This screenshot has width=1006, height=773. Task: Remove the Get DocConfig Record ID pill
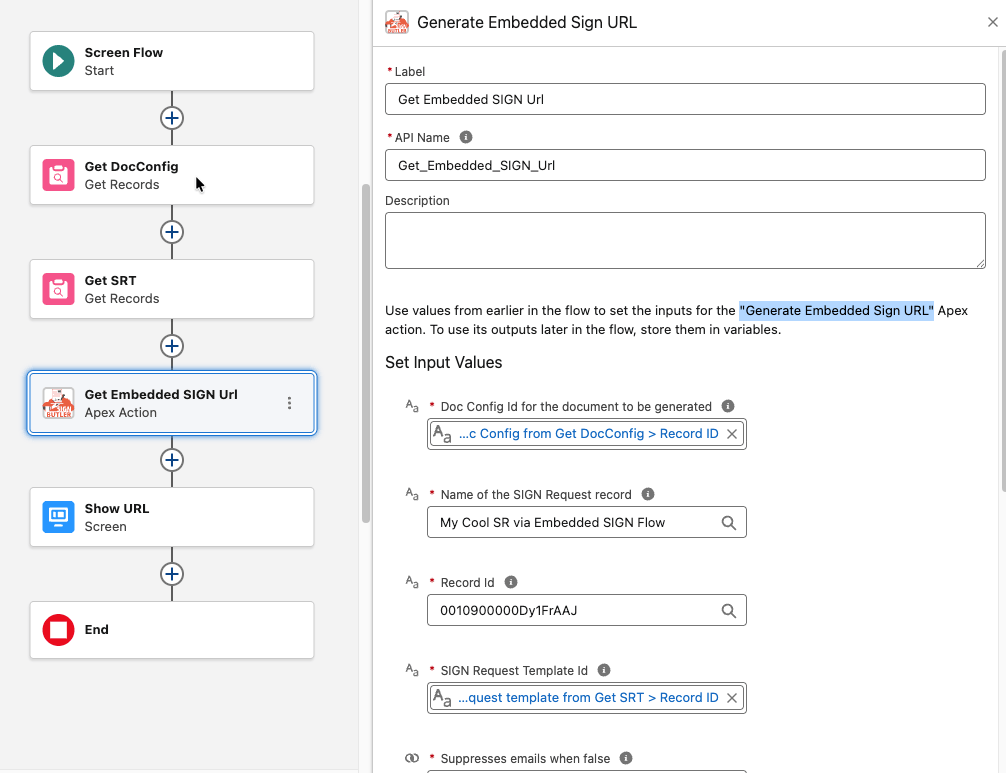(x=731, y=434)
